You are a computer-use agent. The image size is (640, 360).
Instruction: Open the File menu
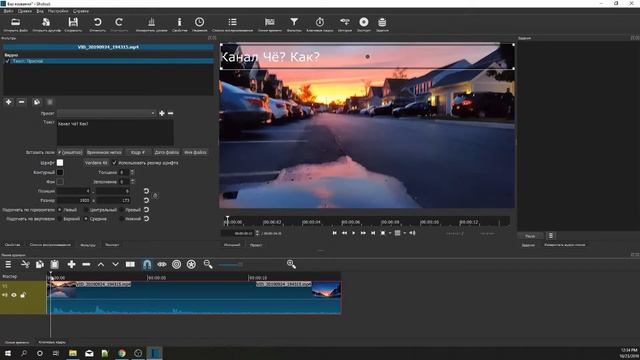point(8,11)
